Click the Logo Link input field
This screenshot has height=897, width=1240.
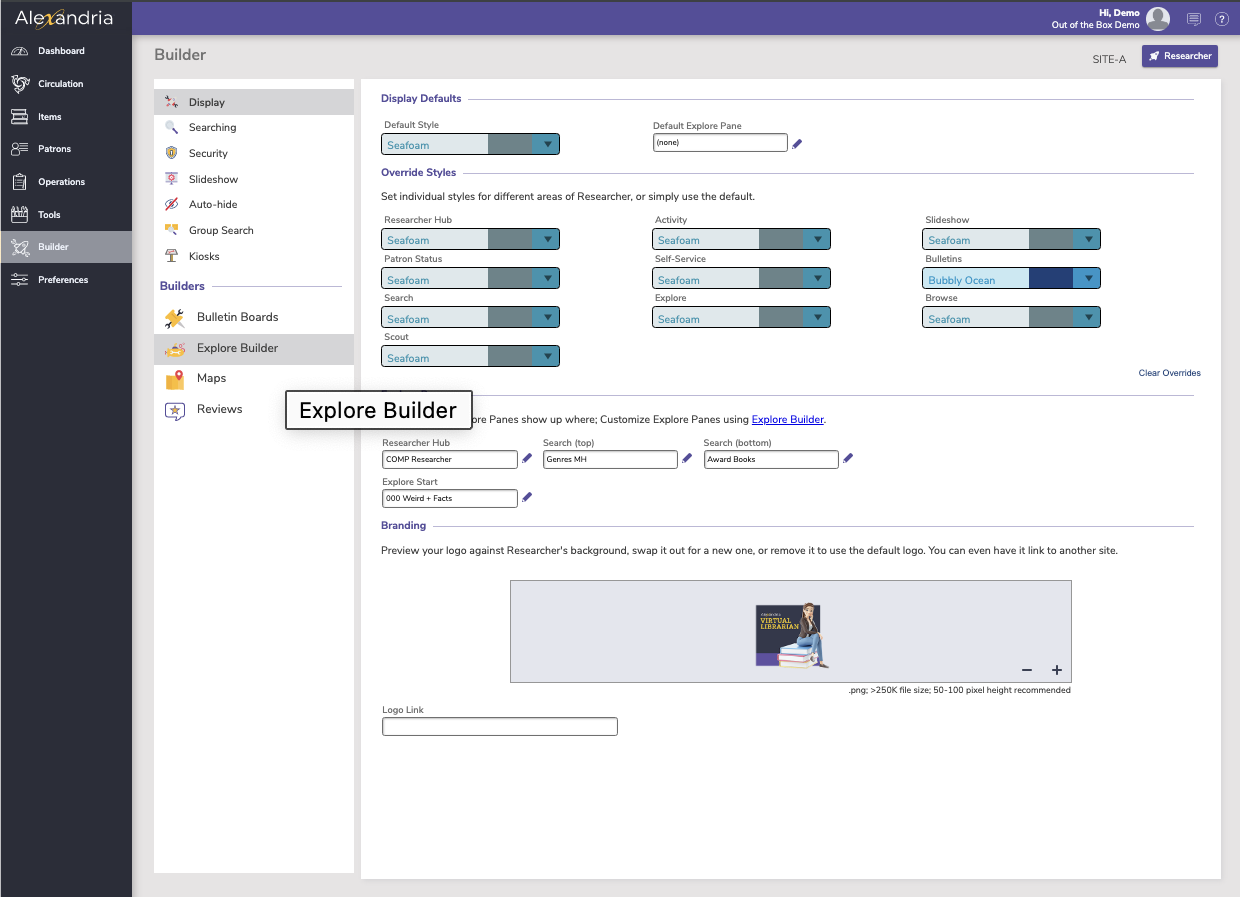500,727
